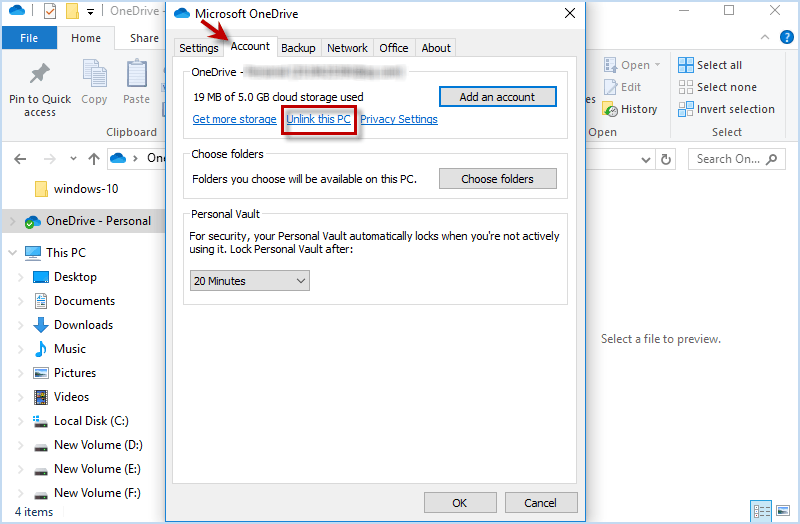Expand the OneDrive - Personal tree node
Viewport: 800px width, 524px height.
tap(13, 221)
